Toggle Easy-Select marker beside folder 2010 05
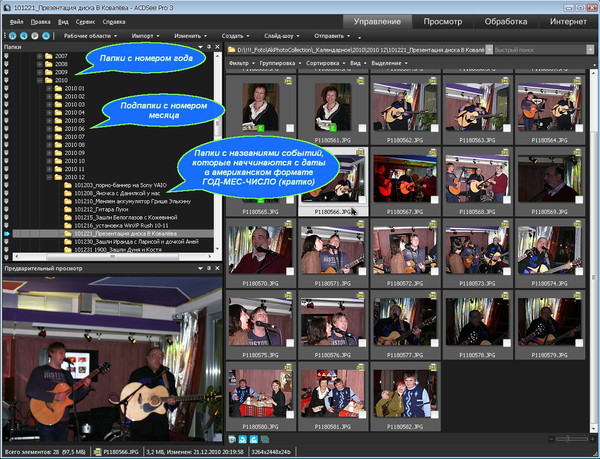Viewport: 600px width, 459px height. pos(6,120)
